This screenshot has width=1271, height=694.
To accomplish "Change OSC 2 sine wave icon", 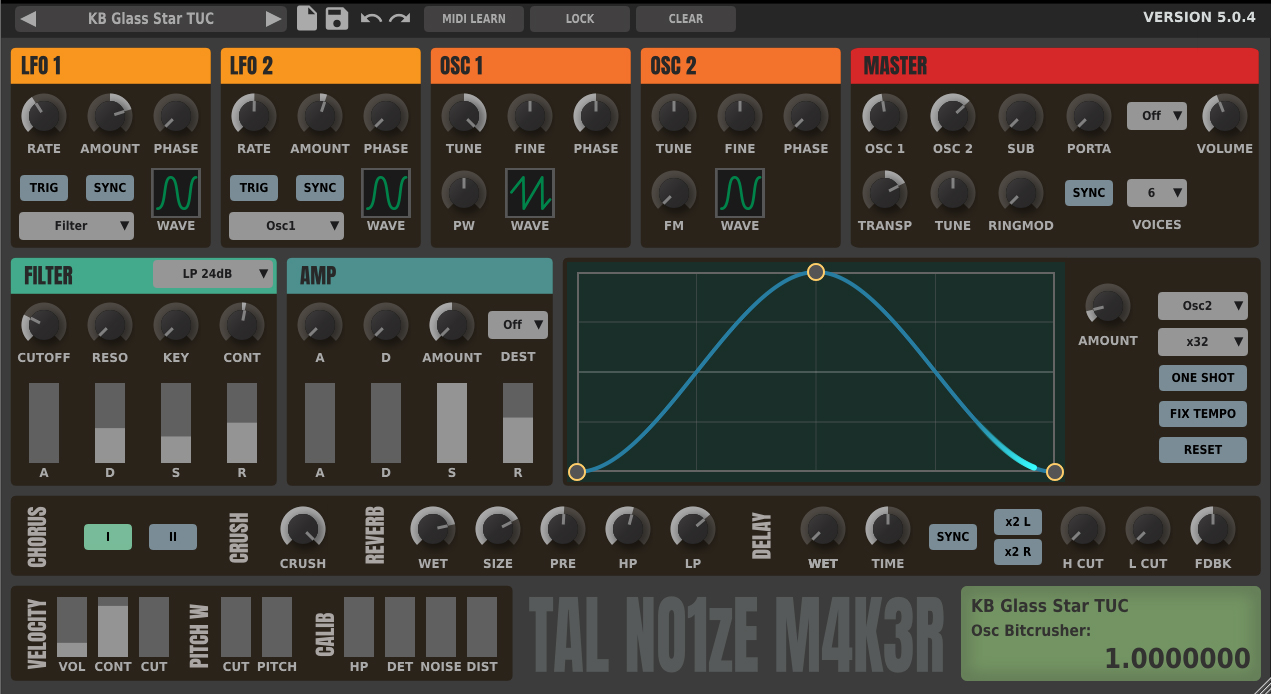I will pyautogui.click(x=740, y=193).
